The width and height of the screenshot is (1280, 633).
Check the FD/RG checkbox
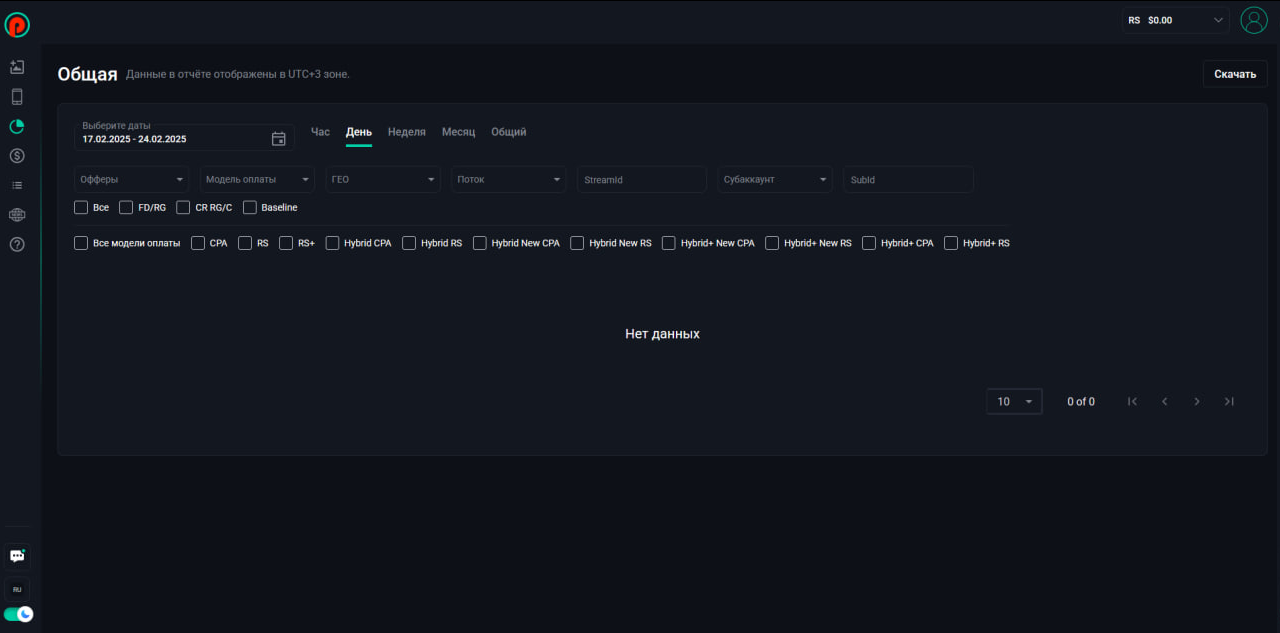126,208
